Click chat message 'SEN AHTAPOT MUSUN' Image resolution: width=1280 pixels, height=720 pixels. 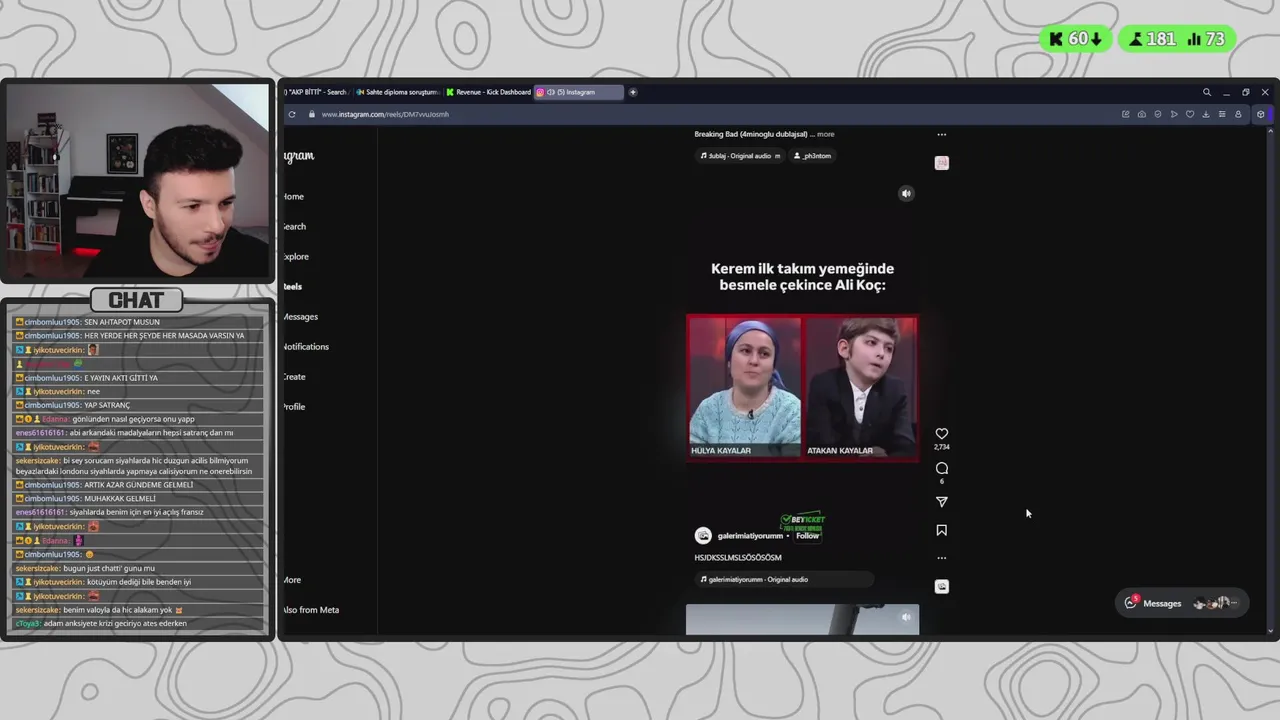pos(122,322)
